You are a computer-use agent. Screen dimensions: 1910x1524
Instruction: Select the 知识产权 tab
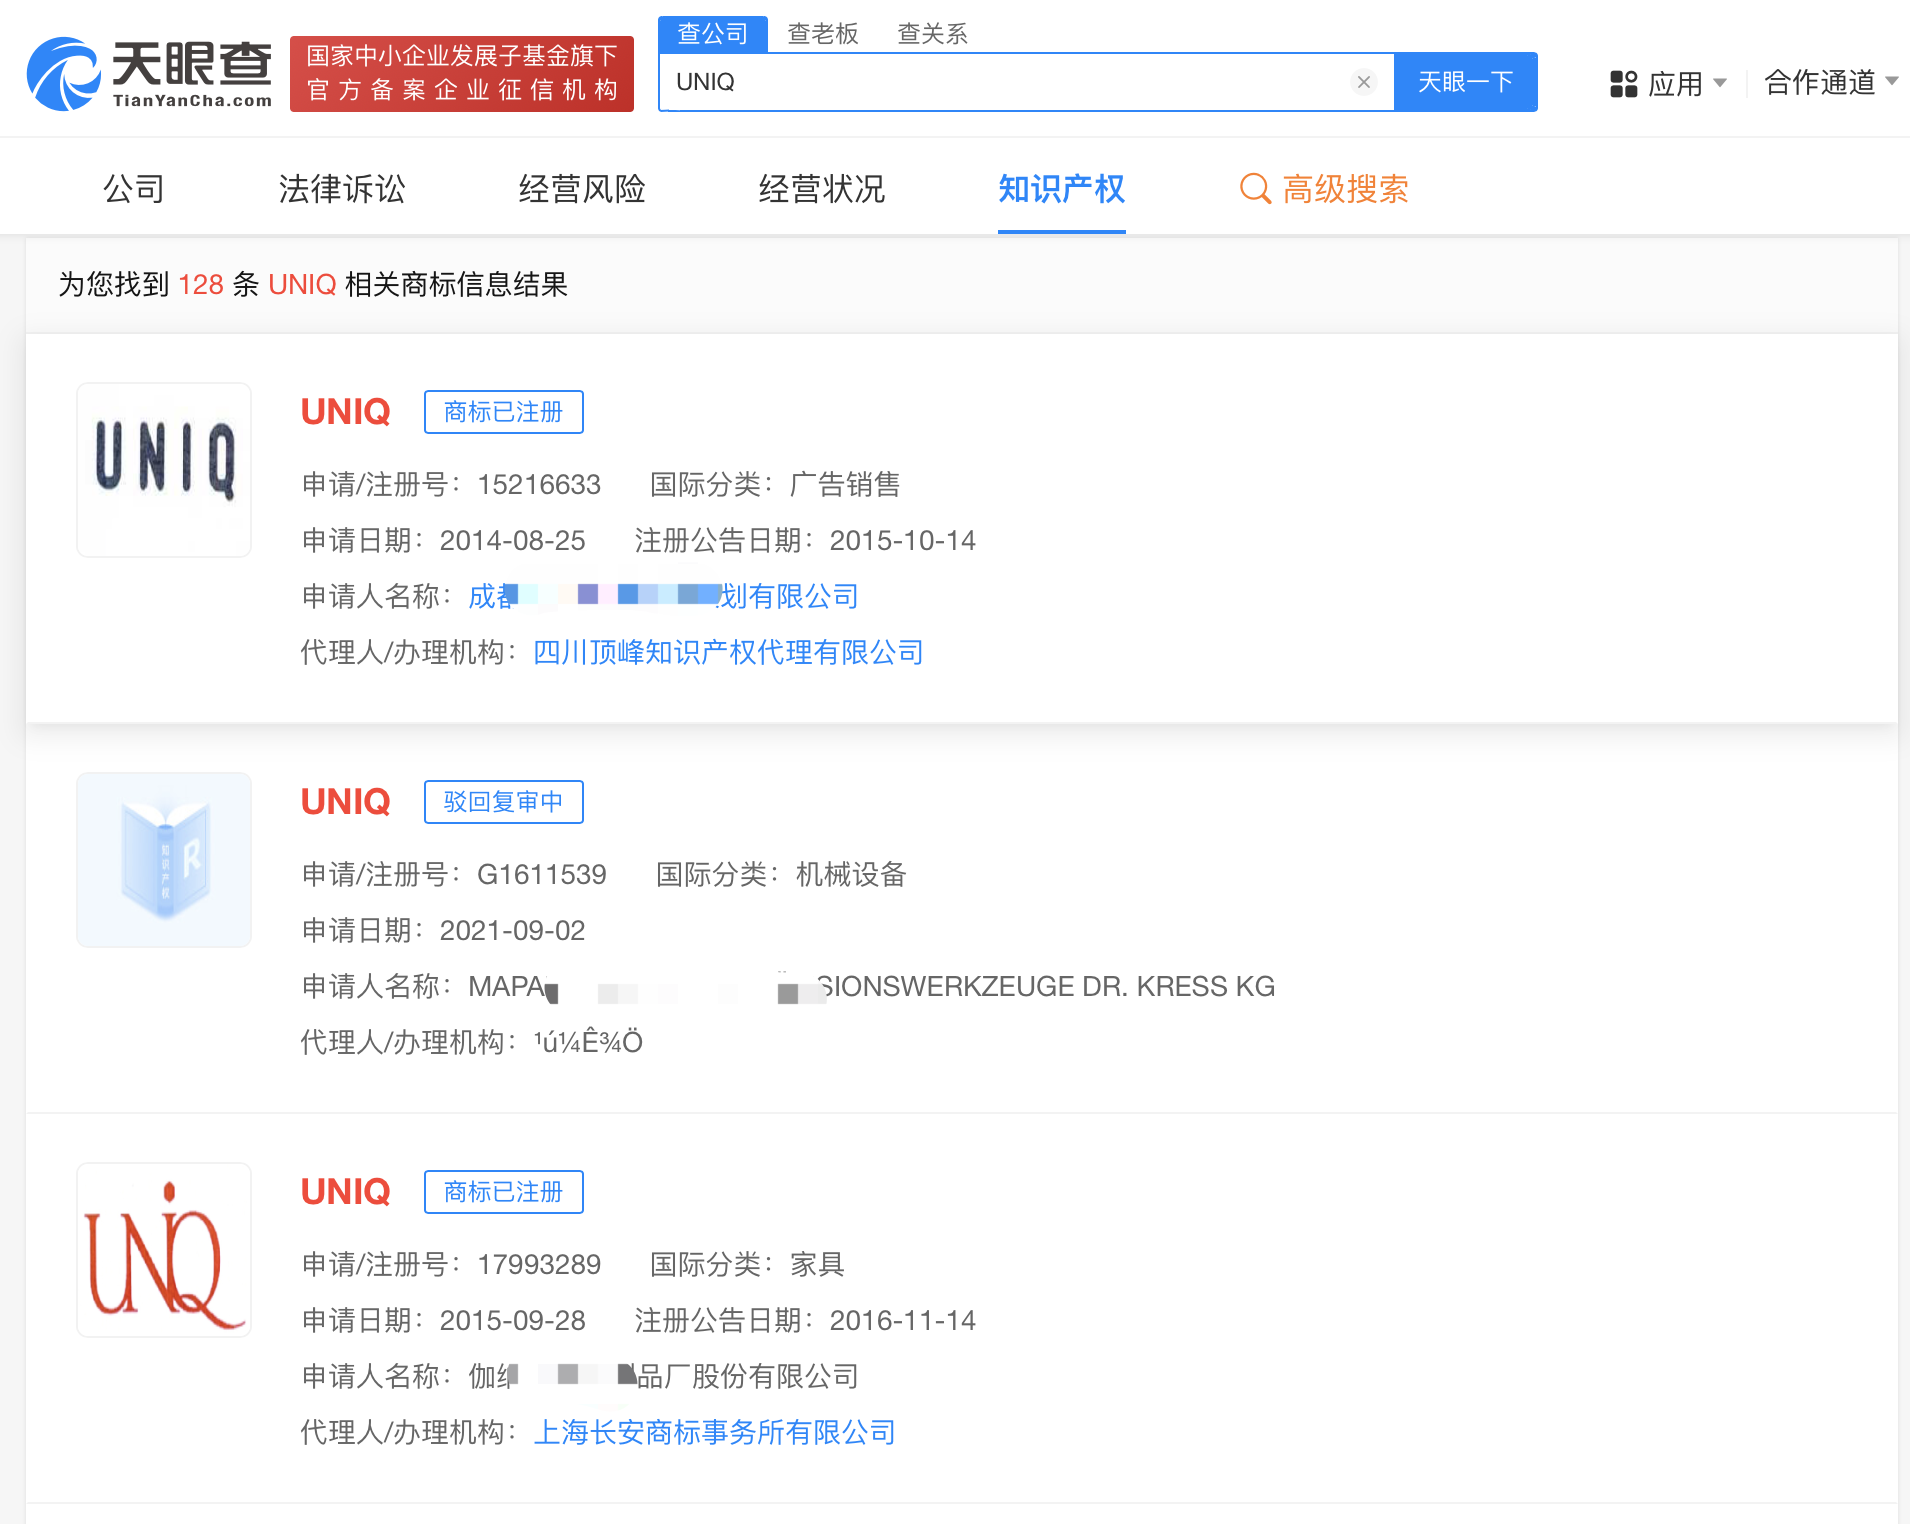1061,189
